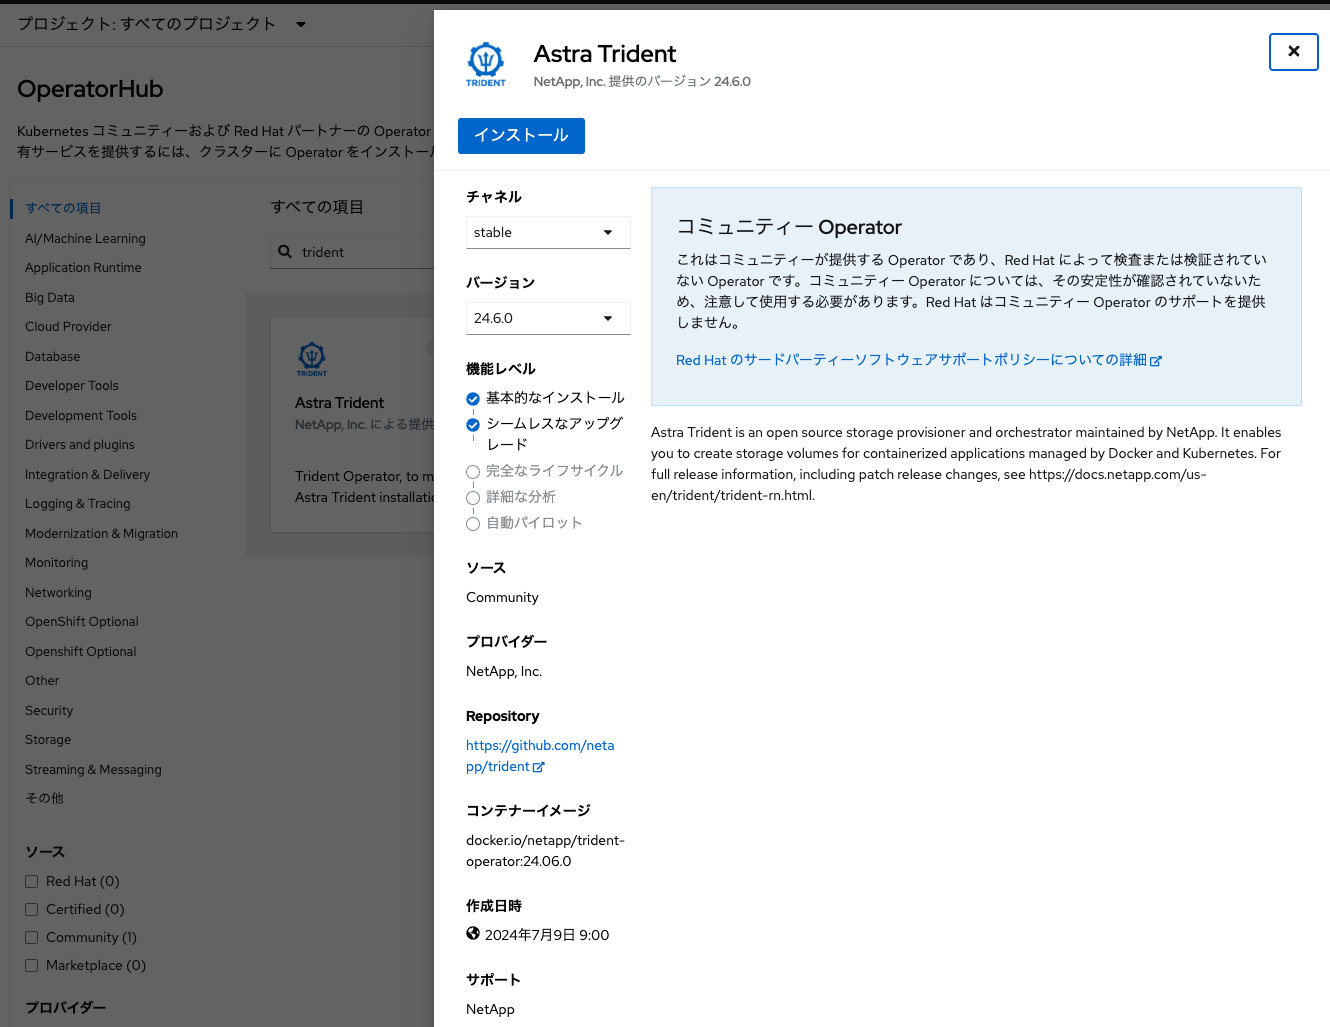The image size is (1330, 1027).
Task: Select the AI/Machine Learning category
Action: (85, 239)
